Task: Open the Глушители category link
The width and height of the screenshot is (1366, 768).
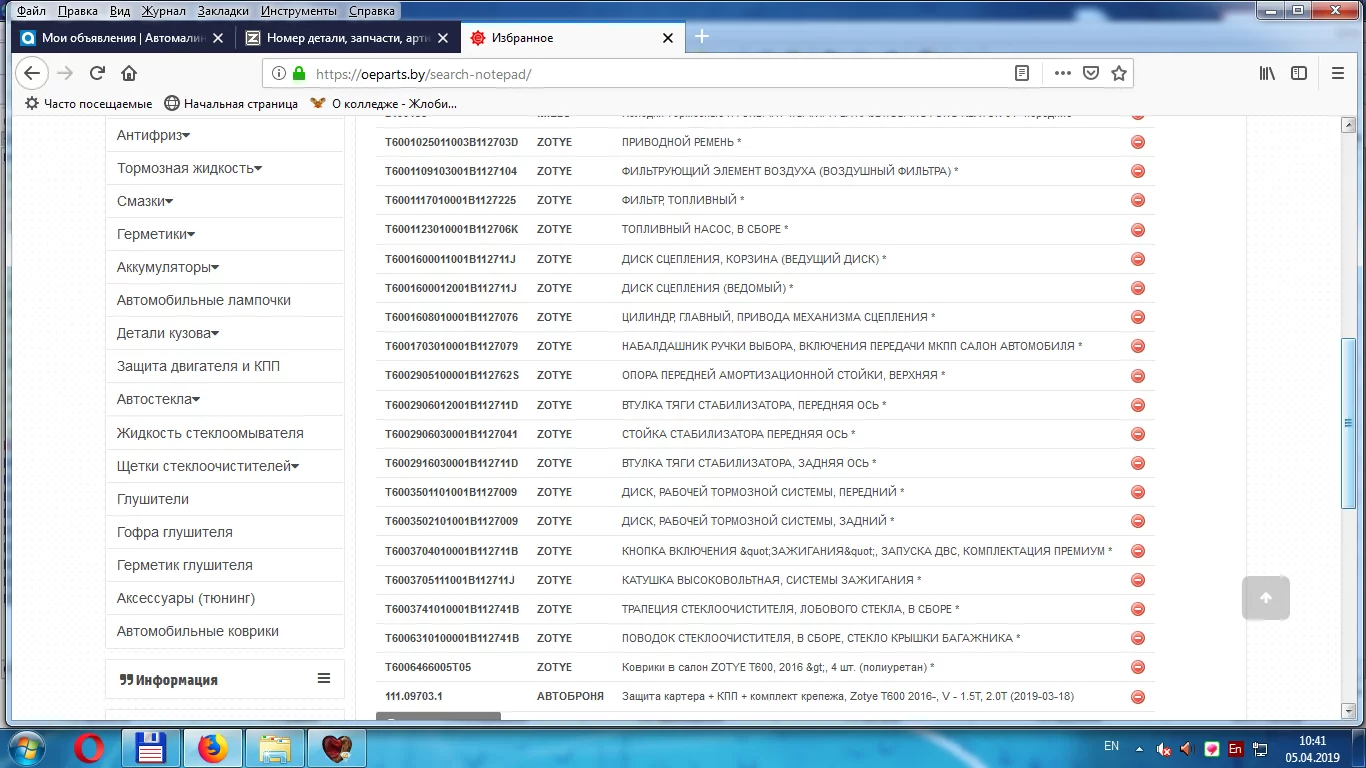Action: click(x=153, y=499)
